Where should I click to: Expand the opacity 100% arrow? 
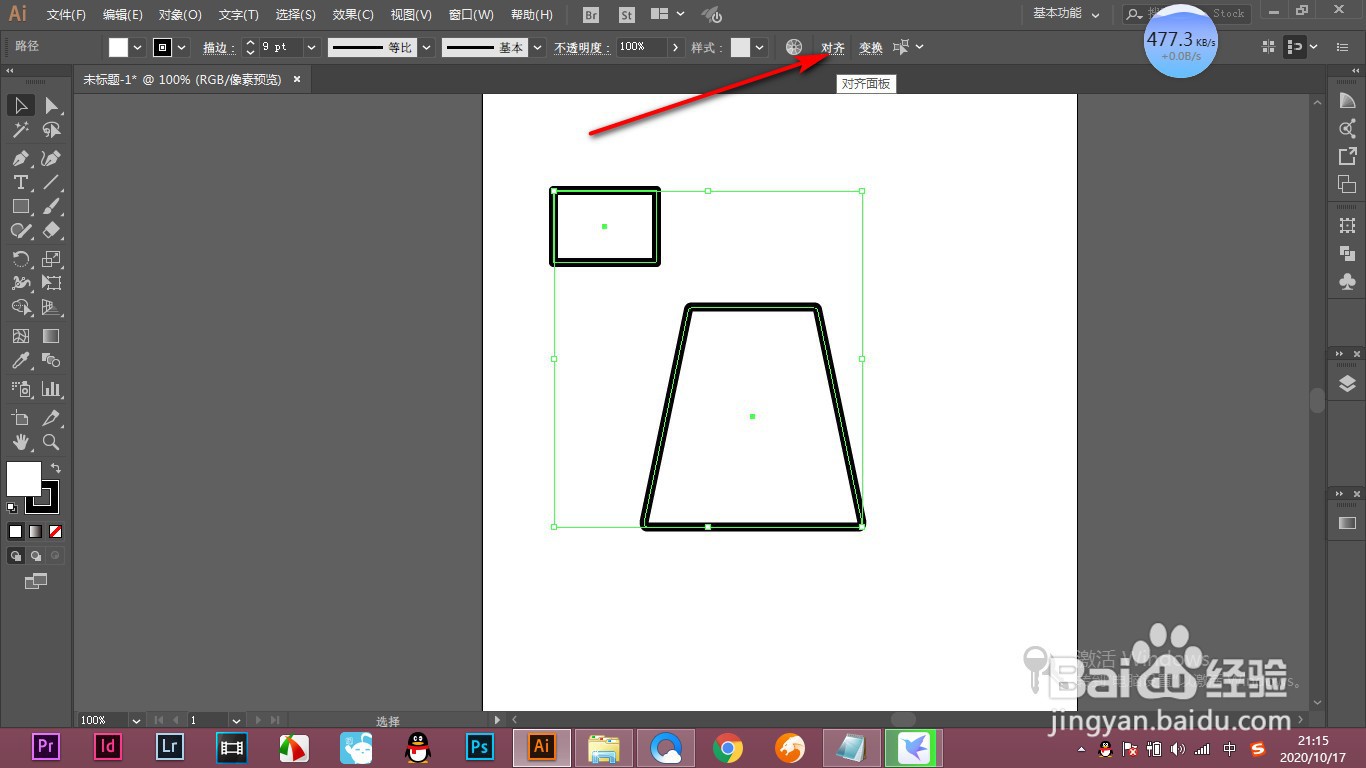click(676, 47)
